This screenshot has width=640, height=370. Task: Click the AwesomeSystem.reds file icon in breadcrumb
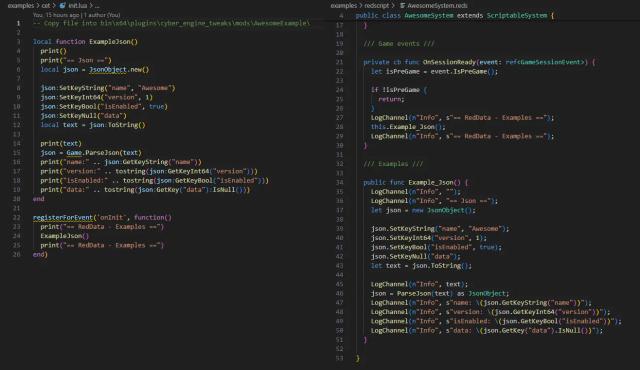coord(402,6)
